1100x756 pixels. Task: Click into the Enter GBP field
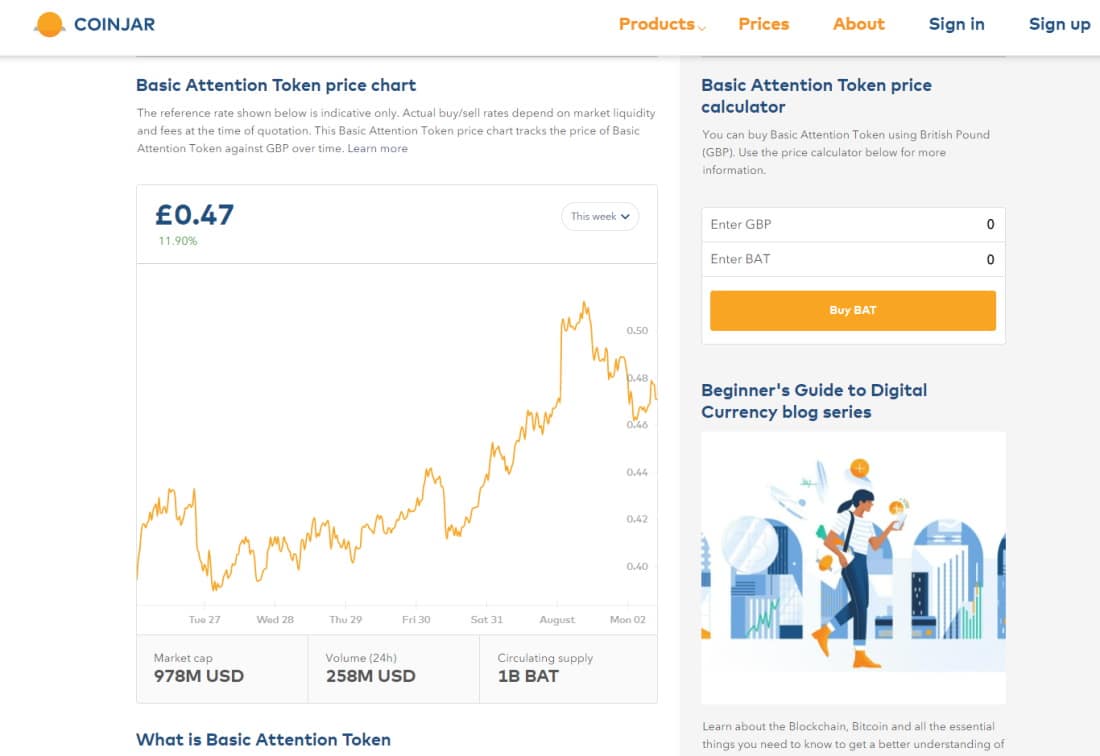pos(853,224)
